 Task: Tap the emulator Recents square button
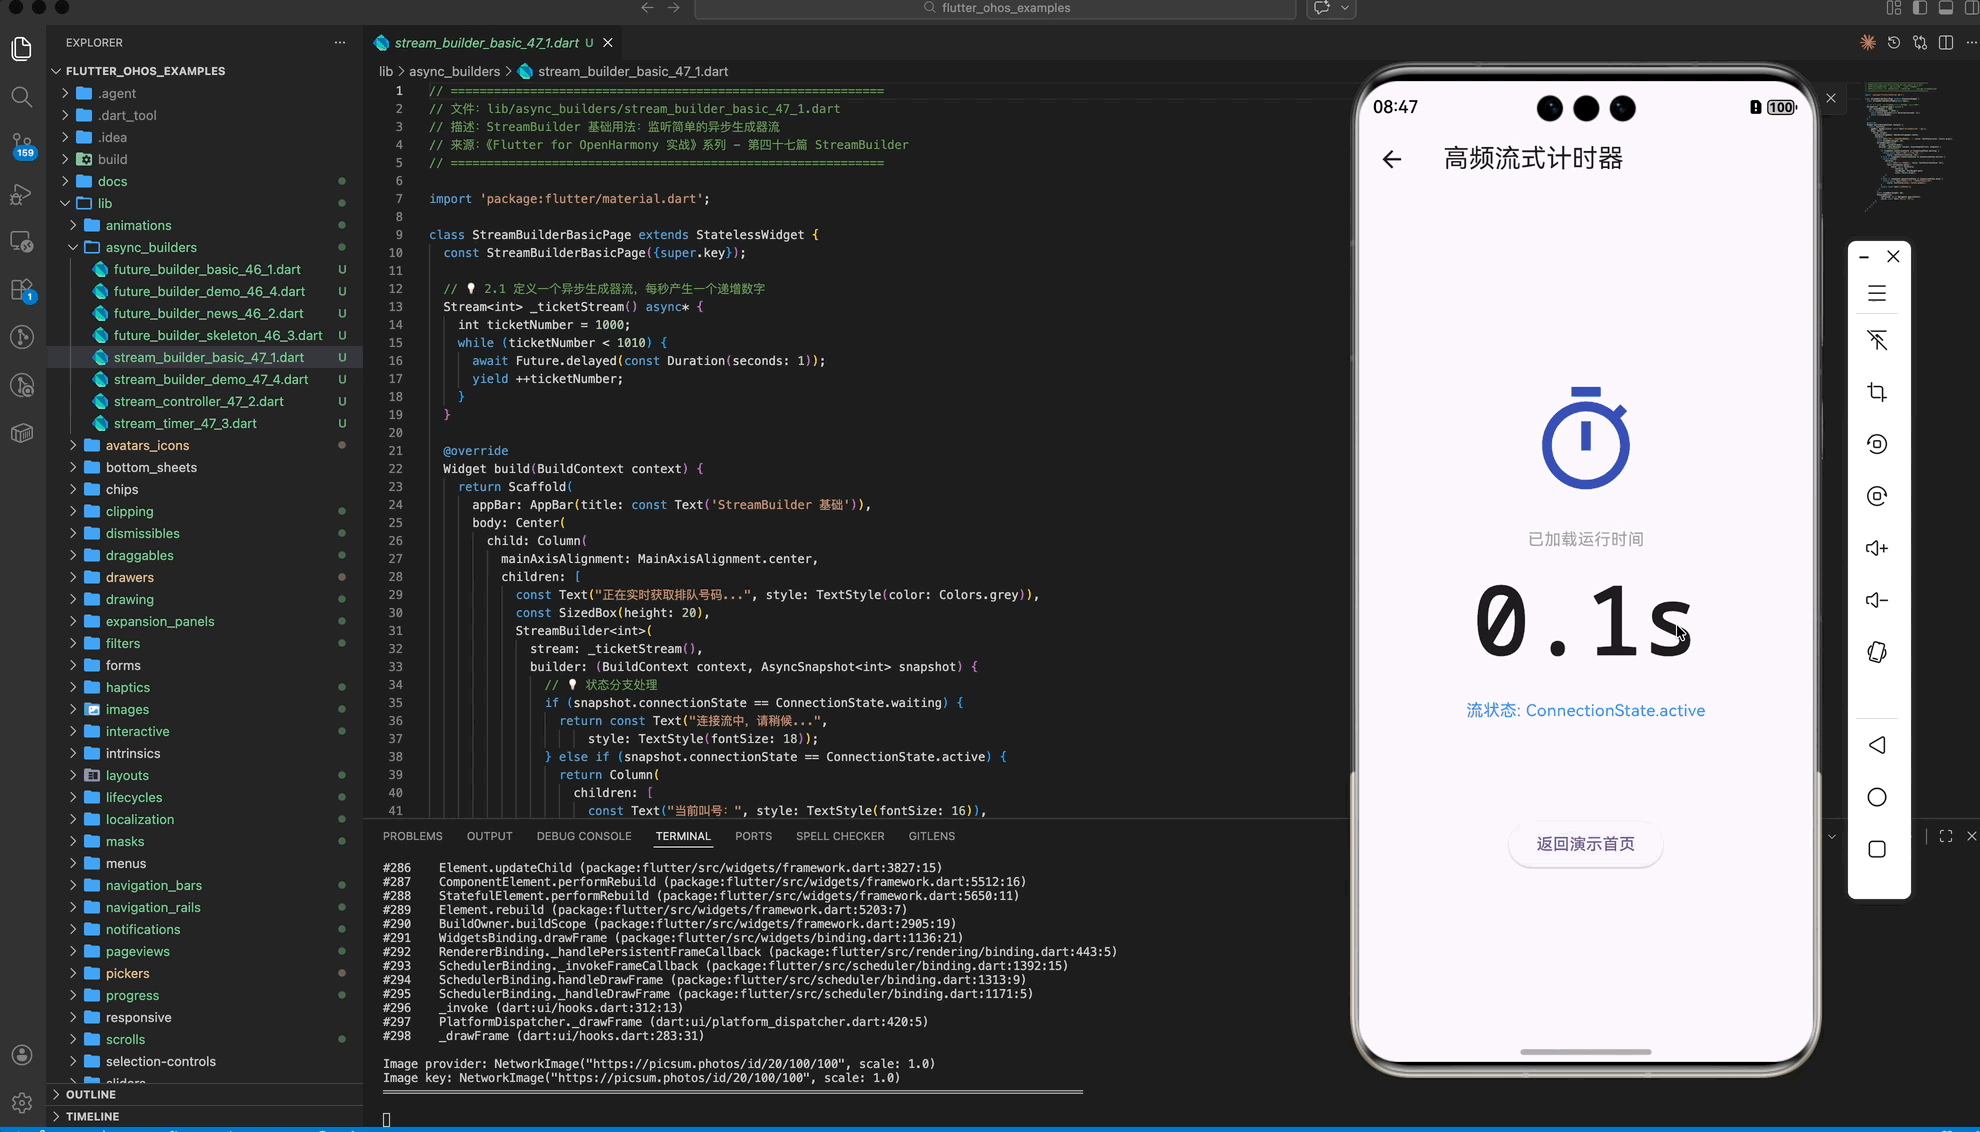(1877, 849)
